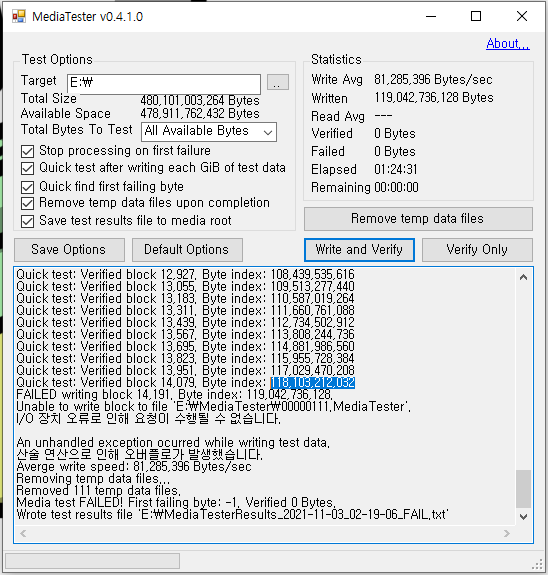Viewport: 548px width, 575px height.
Task: Click into the Target path field
Action: (x=164, y=83)
